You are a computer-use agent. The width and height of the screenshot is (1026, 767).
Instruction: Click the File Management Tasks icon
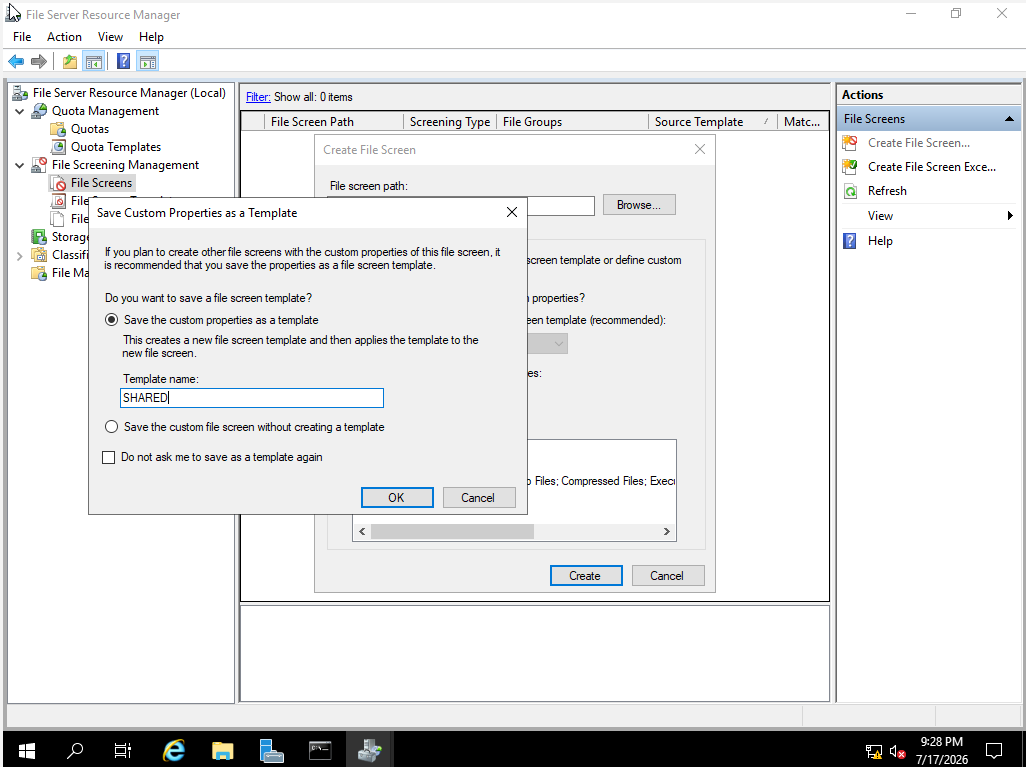pos(39,273)
